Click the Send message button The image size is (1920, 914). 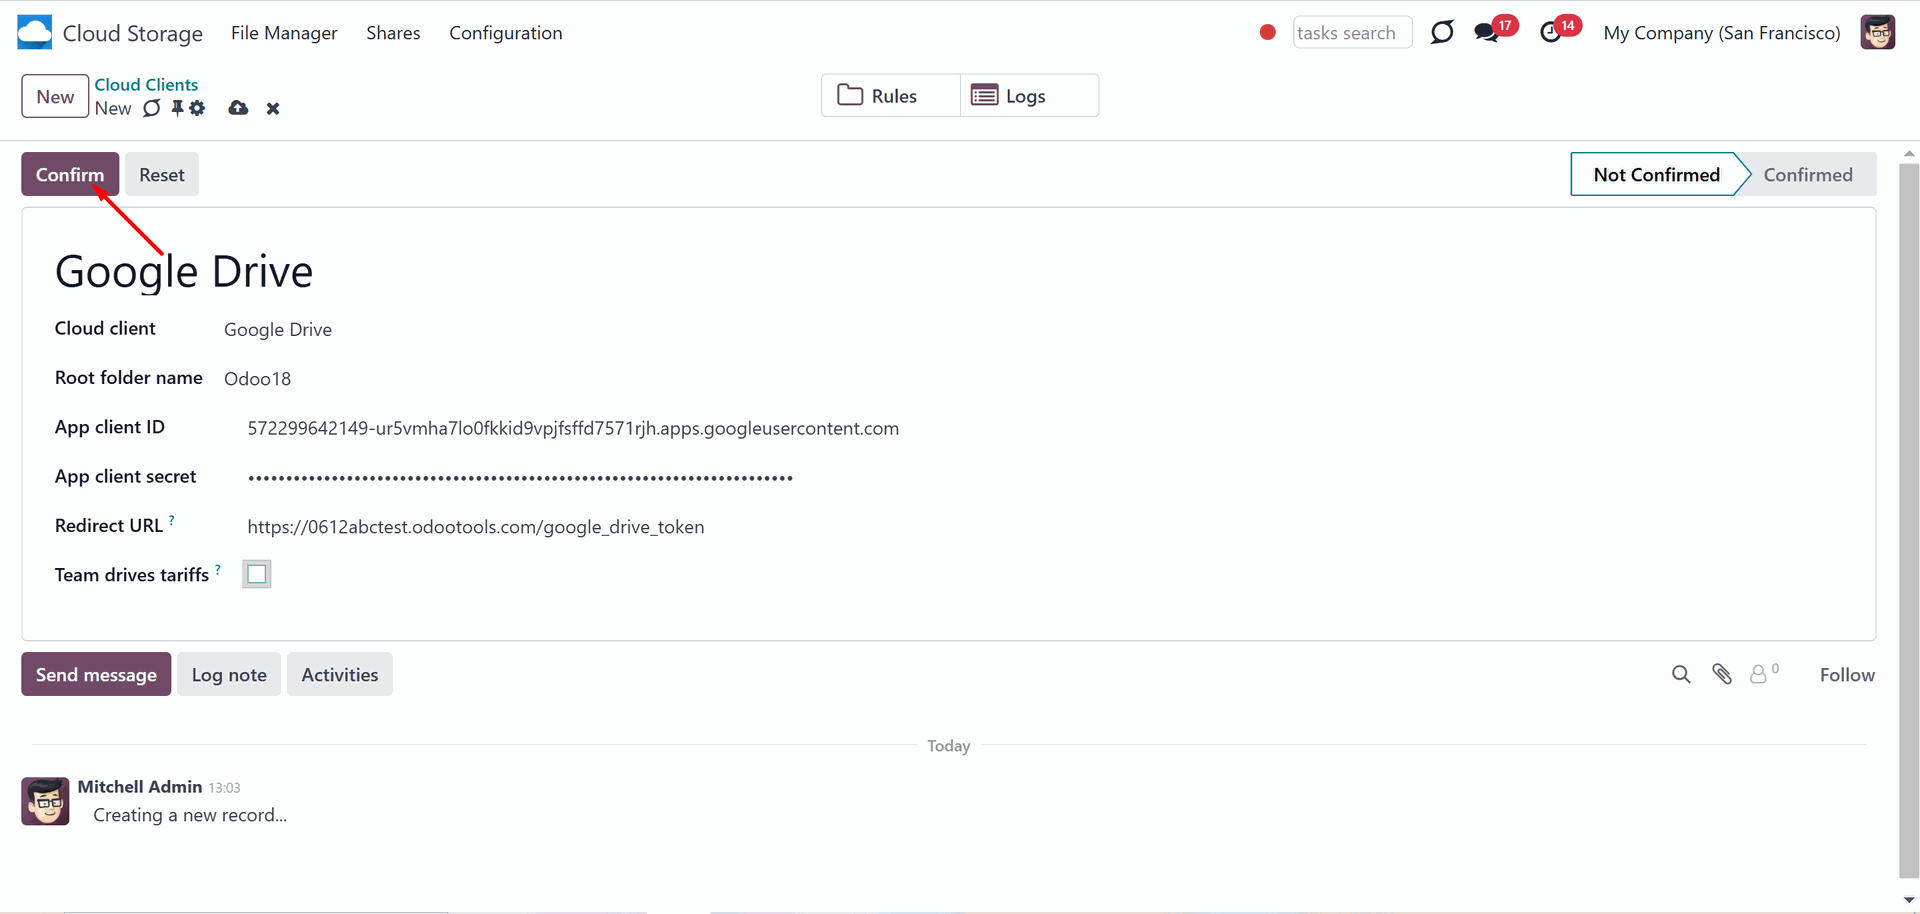(x=96, y=675)
